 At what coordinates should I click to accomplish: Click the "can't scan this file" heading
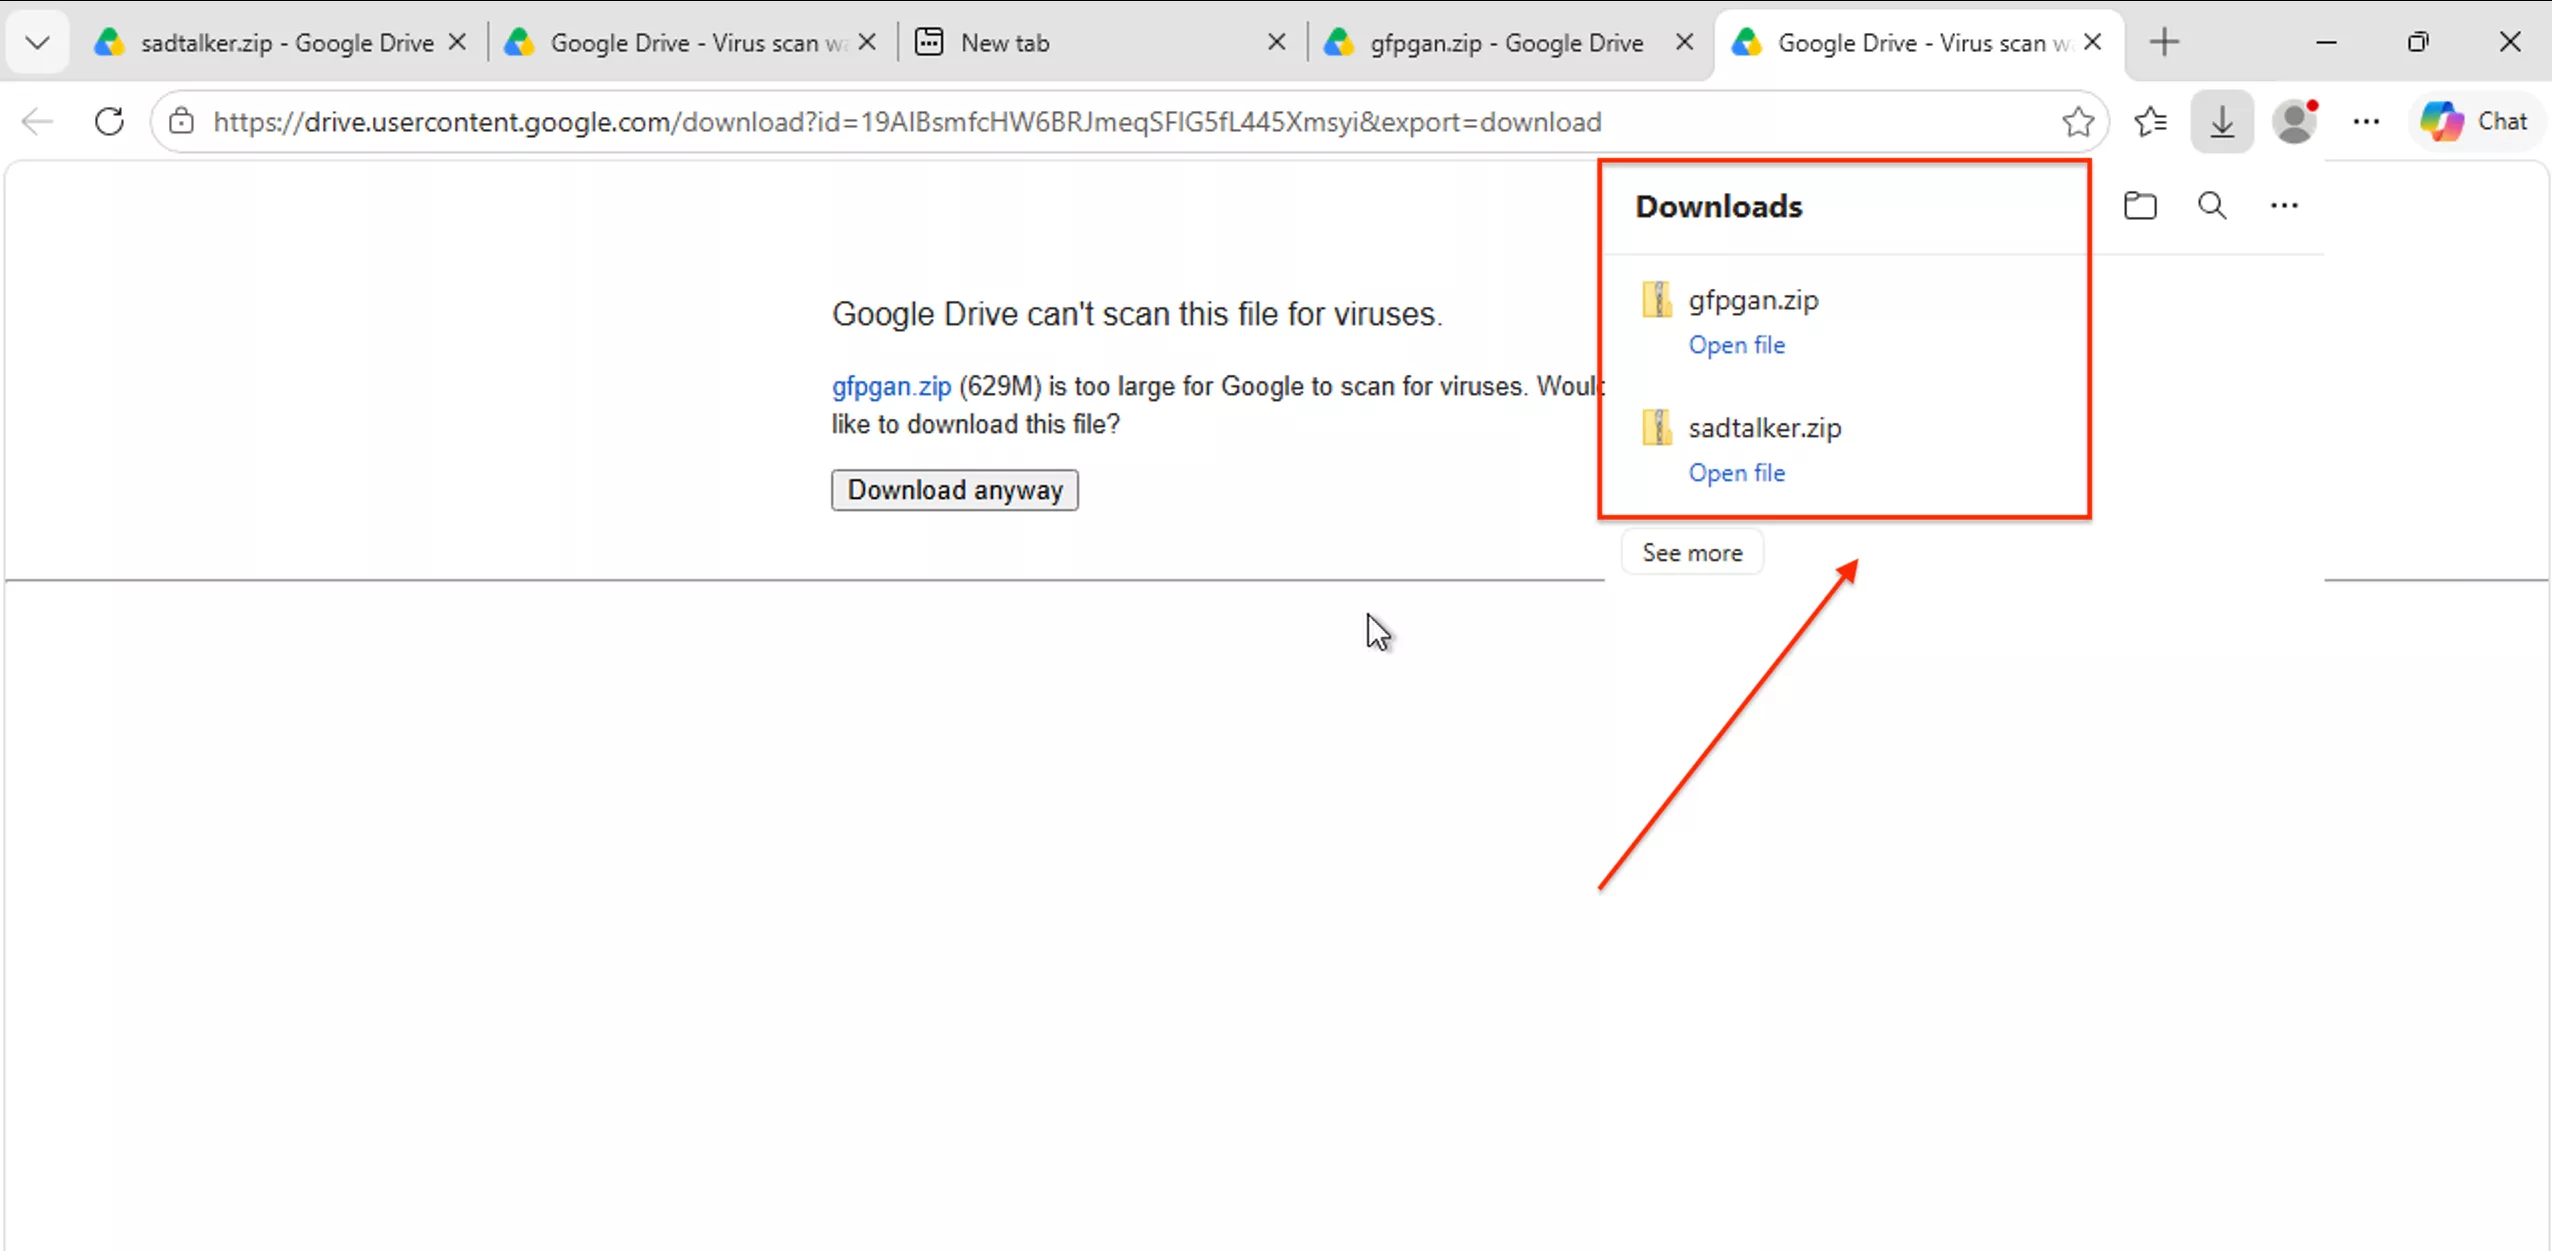(x=1137, y=314)
